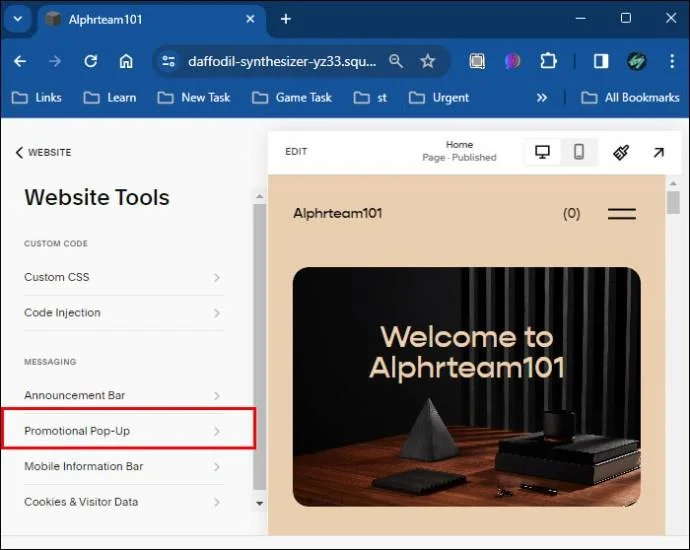The height and width of the screenshot is (550, 690).
Task: Open the purple circular extension icon
Action: coord(512,61)
